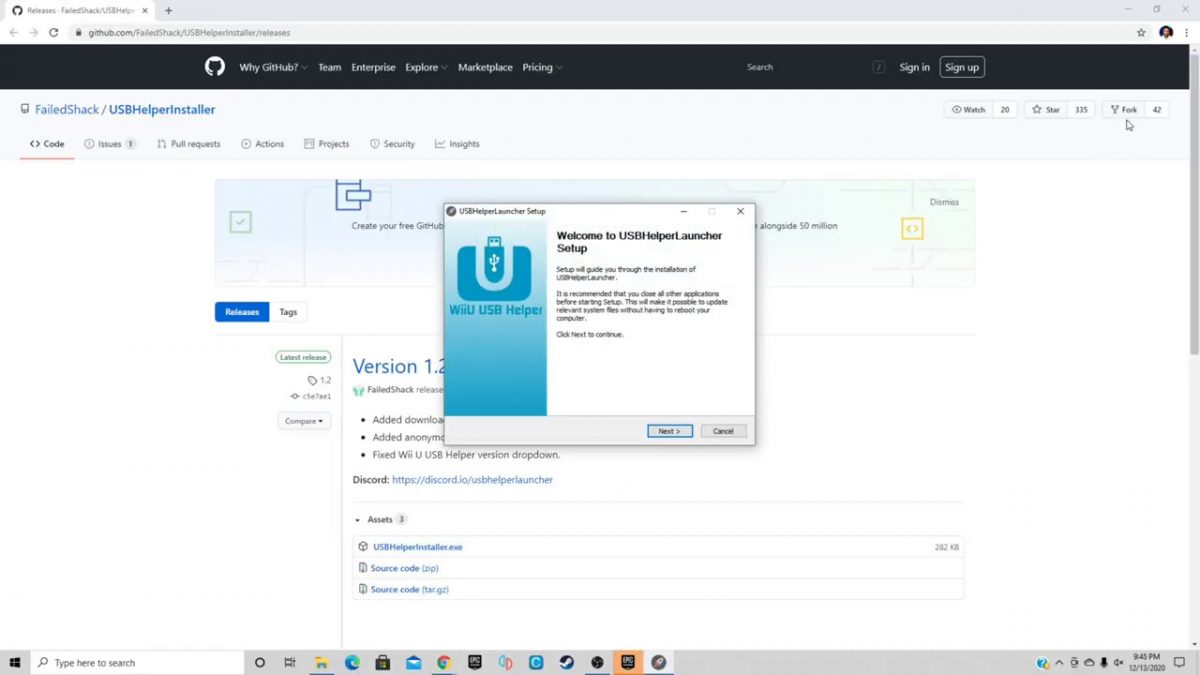Open File Explorer from the taskbar

click(x=321, y=662)
